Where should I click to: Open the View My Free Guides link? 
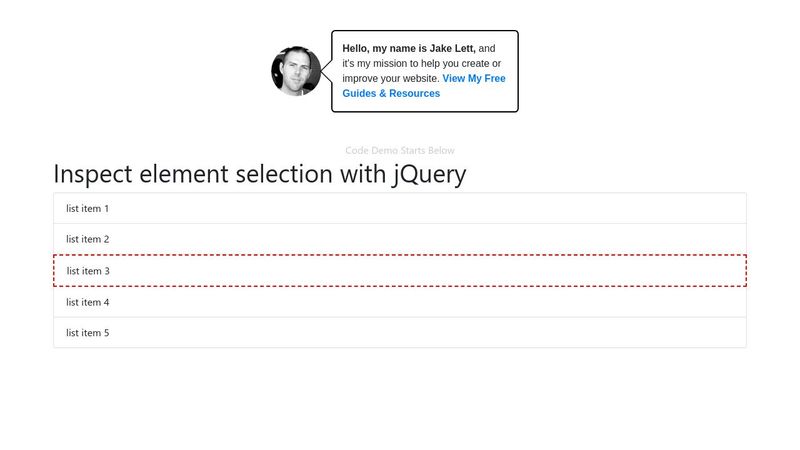click(x=474, y=79)
